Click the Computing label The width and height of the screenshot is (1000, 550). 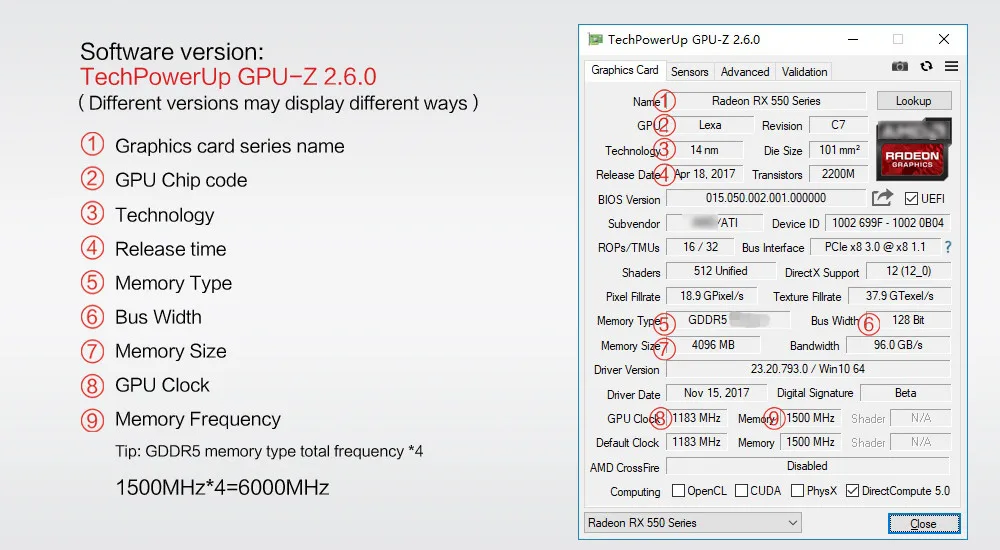(635, 492)
